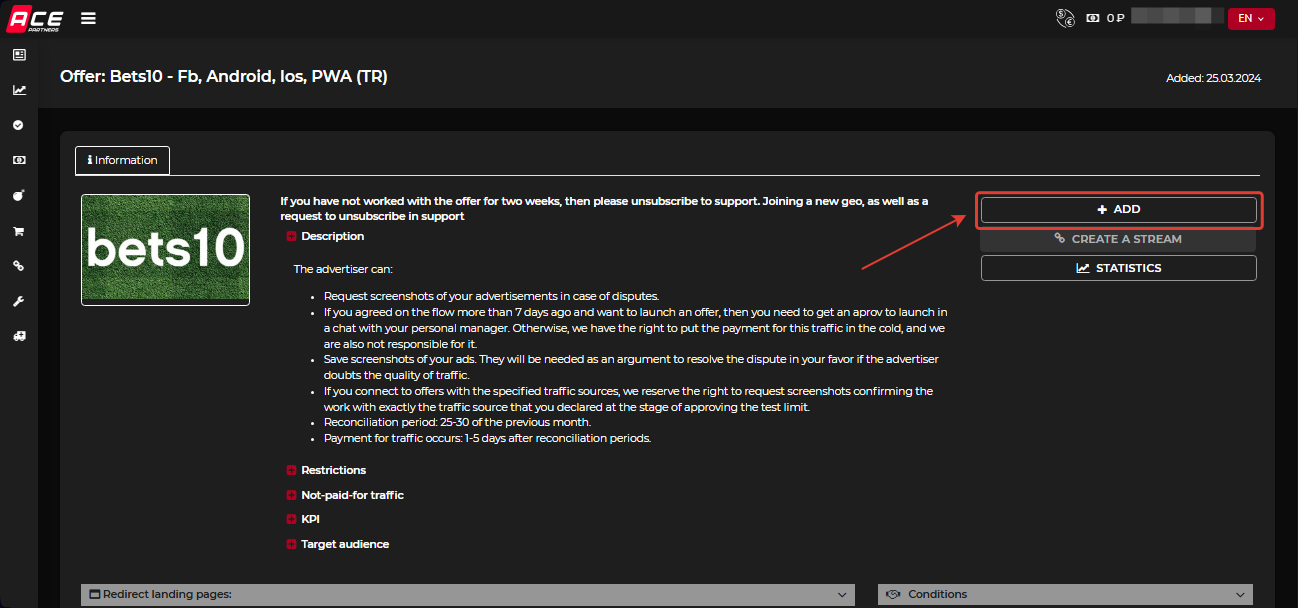Click the text "The advertiser can:"
This screenshot has width=1298, height=608.
pyautogui.click(x=343, y=269)
